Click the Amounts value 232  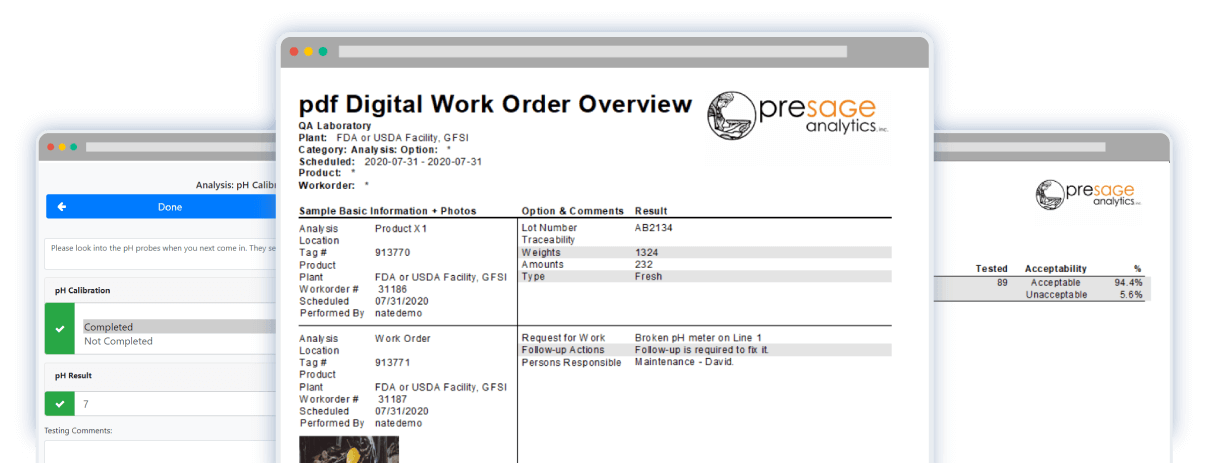point(644,265)
